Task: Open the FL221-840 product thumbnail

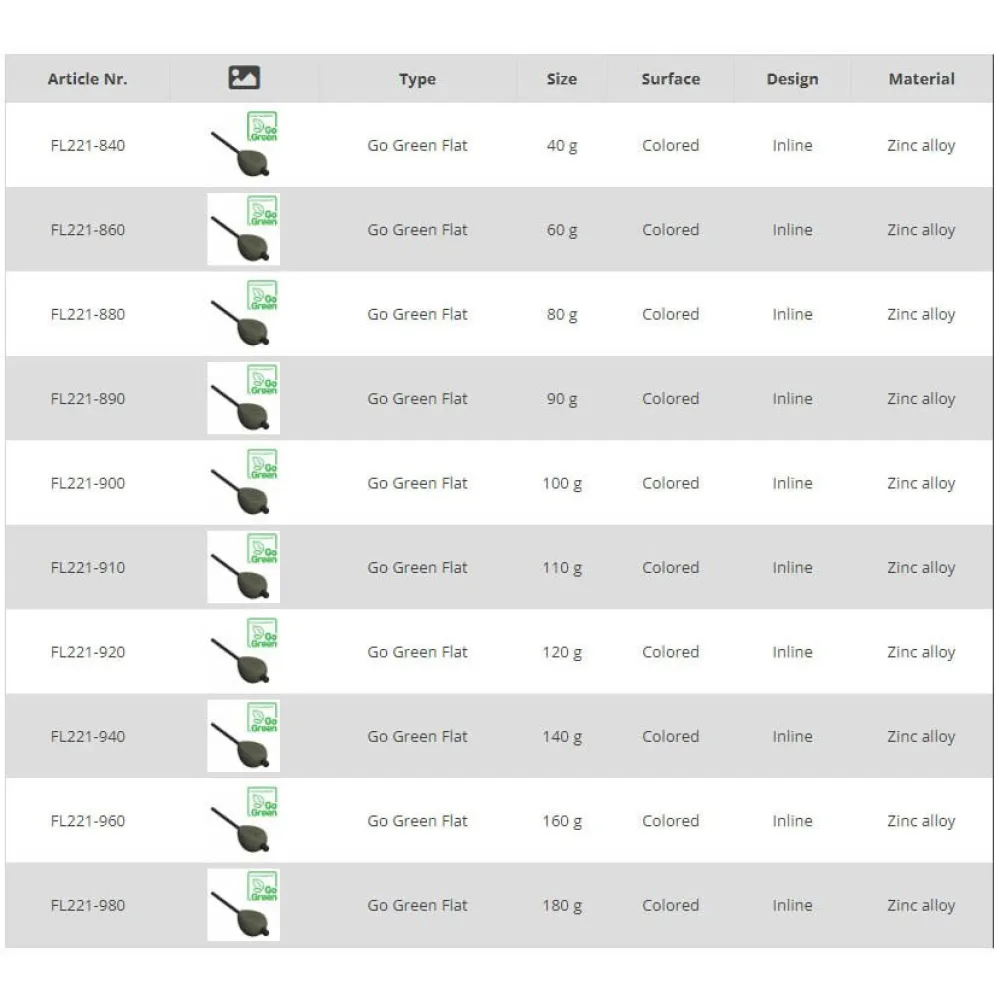Action: tap(243, 146)
